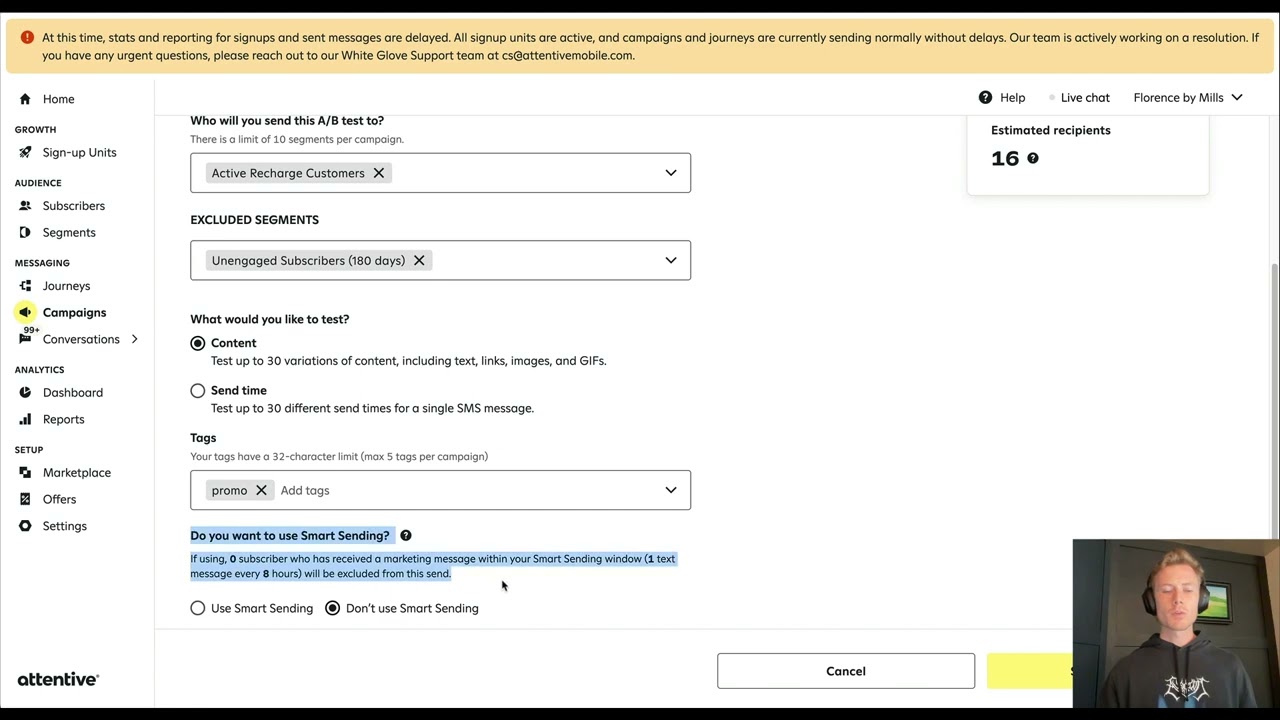Click the attentive logo
This screenshot has height=720, width=1280.
[58, 679]
